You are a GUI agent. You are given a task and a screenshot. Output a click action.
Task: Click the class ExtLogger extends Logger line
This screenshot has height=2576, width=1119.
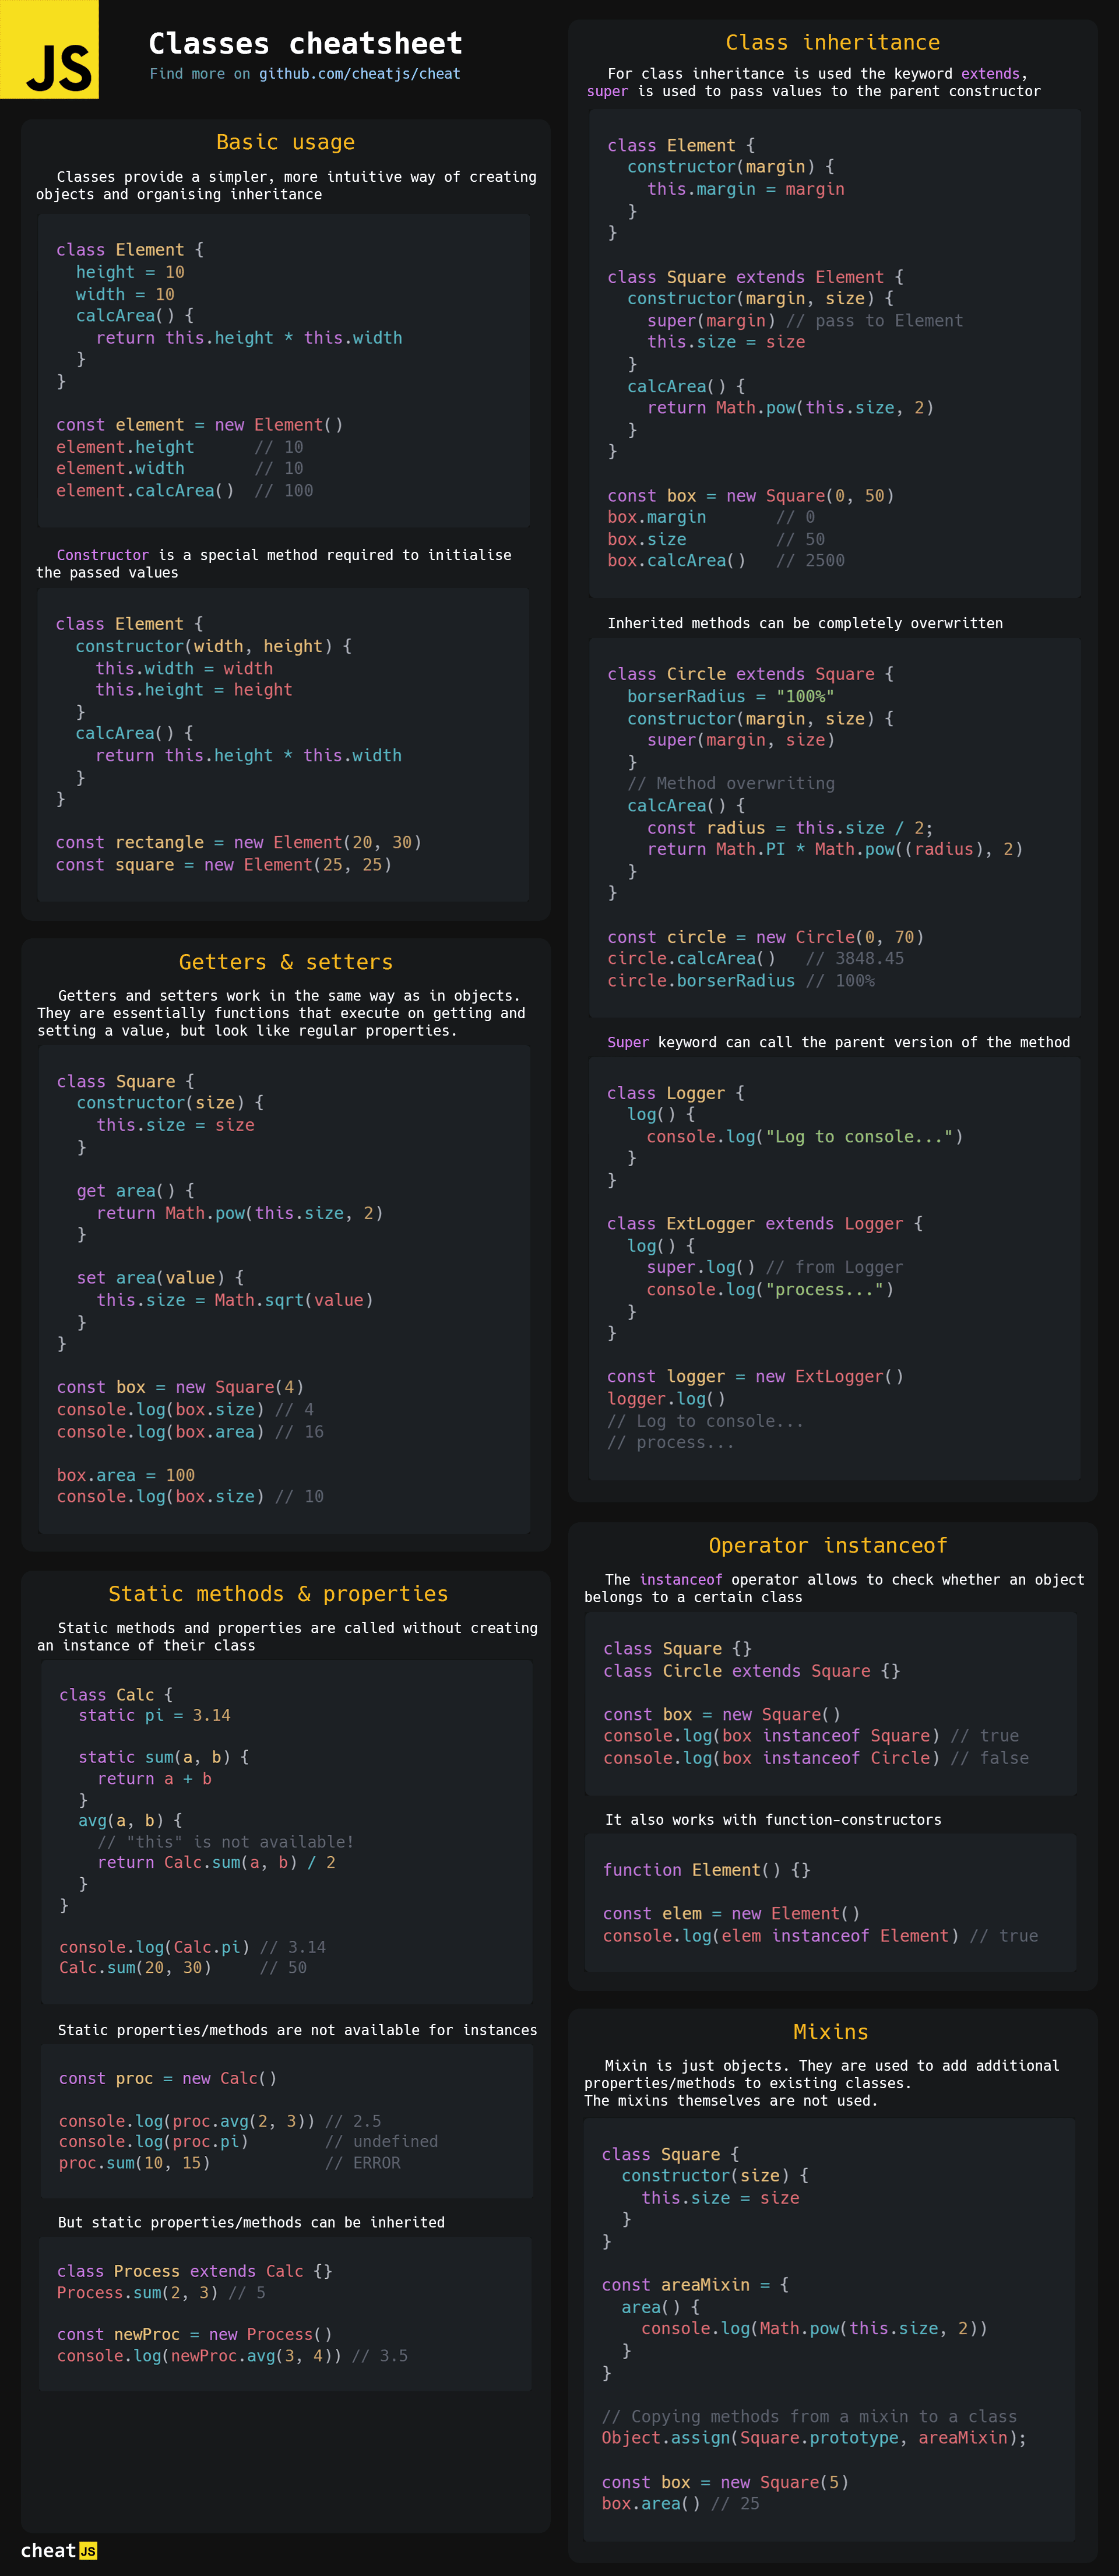click(764, 1224)
